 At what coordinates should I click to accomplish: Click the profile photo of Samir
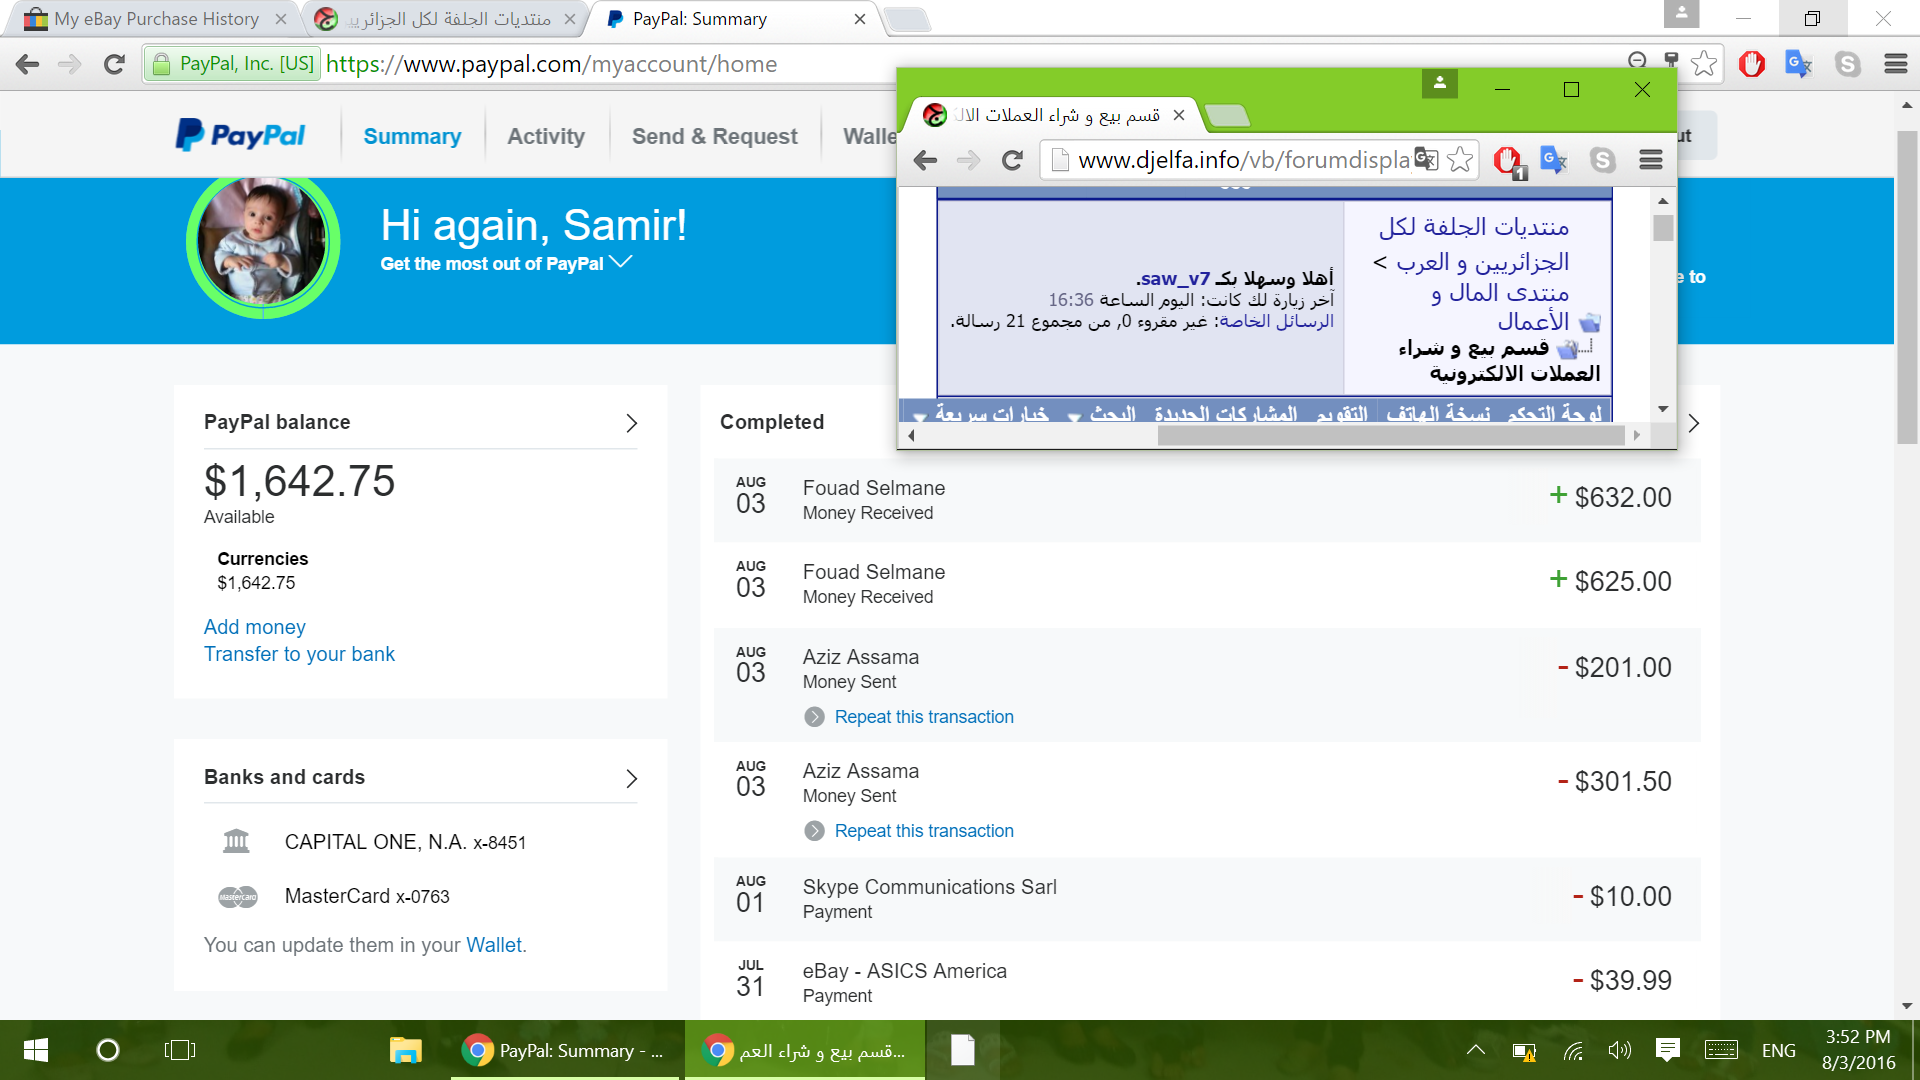[263, 242]
